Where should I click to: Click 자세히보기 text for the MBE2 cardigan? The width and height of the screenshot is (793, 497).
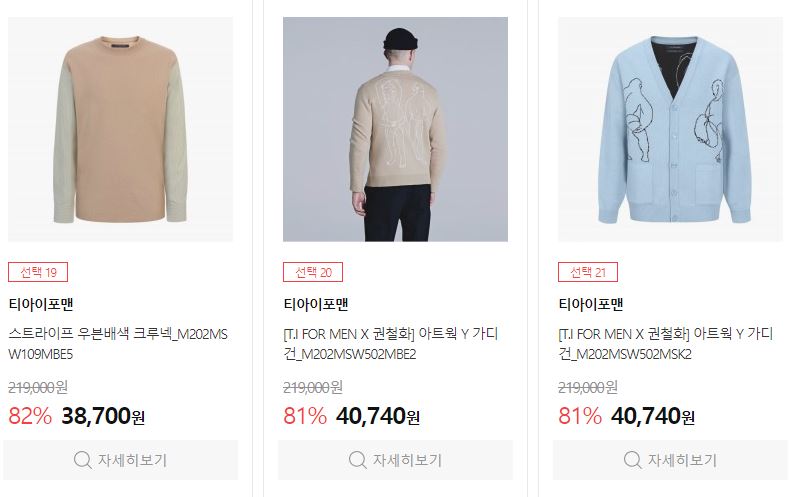tap(407, 460)
